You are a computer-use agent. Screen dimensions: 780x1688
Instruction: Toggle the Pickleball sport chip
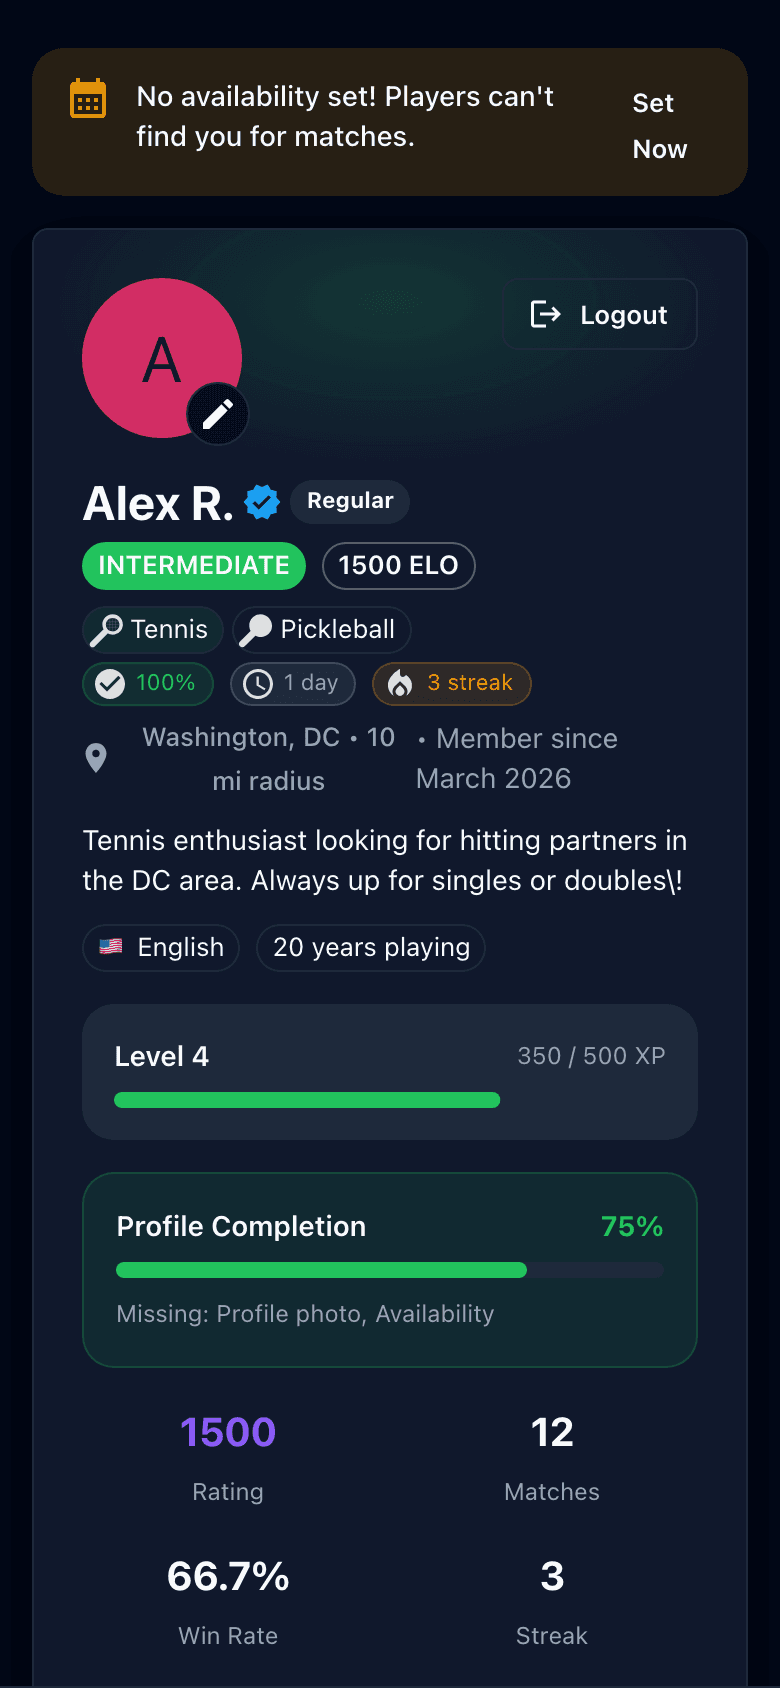pos(321,629)
